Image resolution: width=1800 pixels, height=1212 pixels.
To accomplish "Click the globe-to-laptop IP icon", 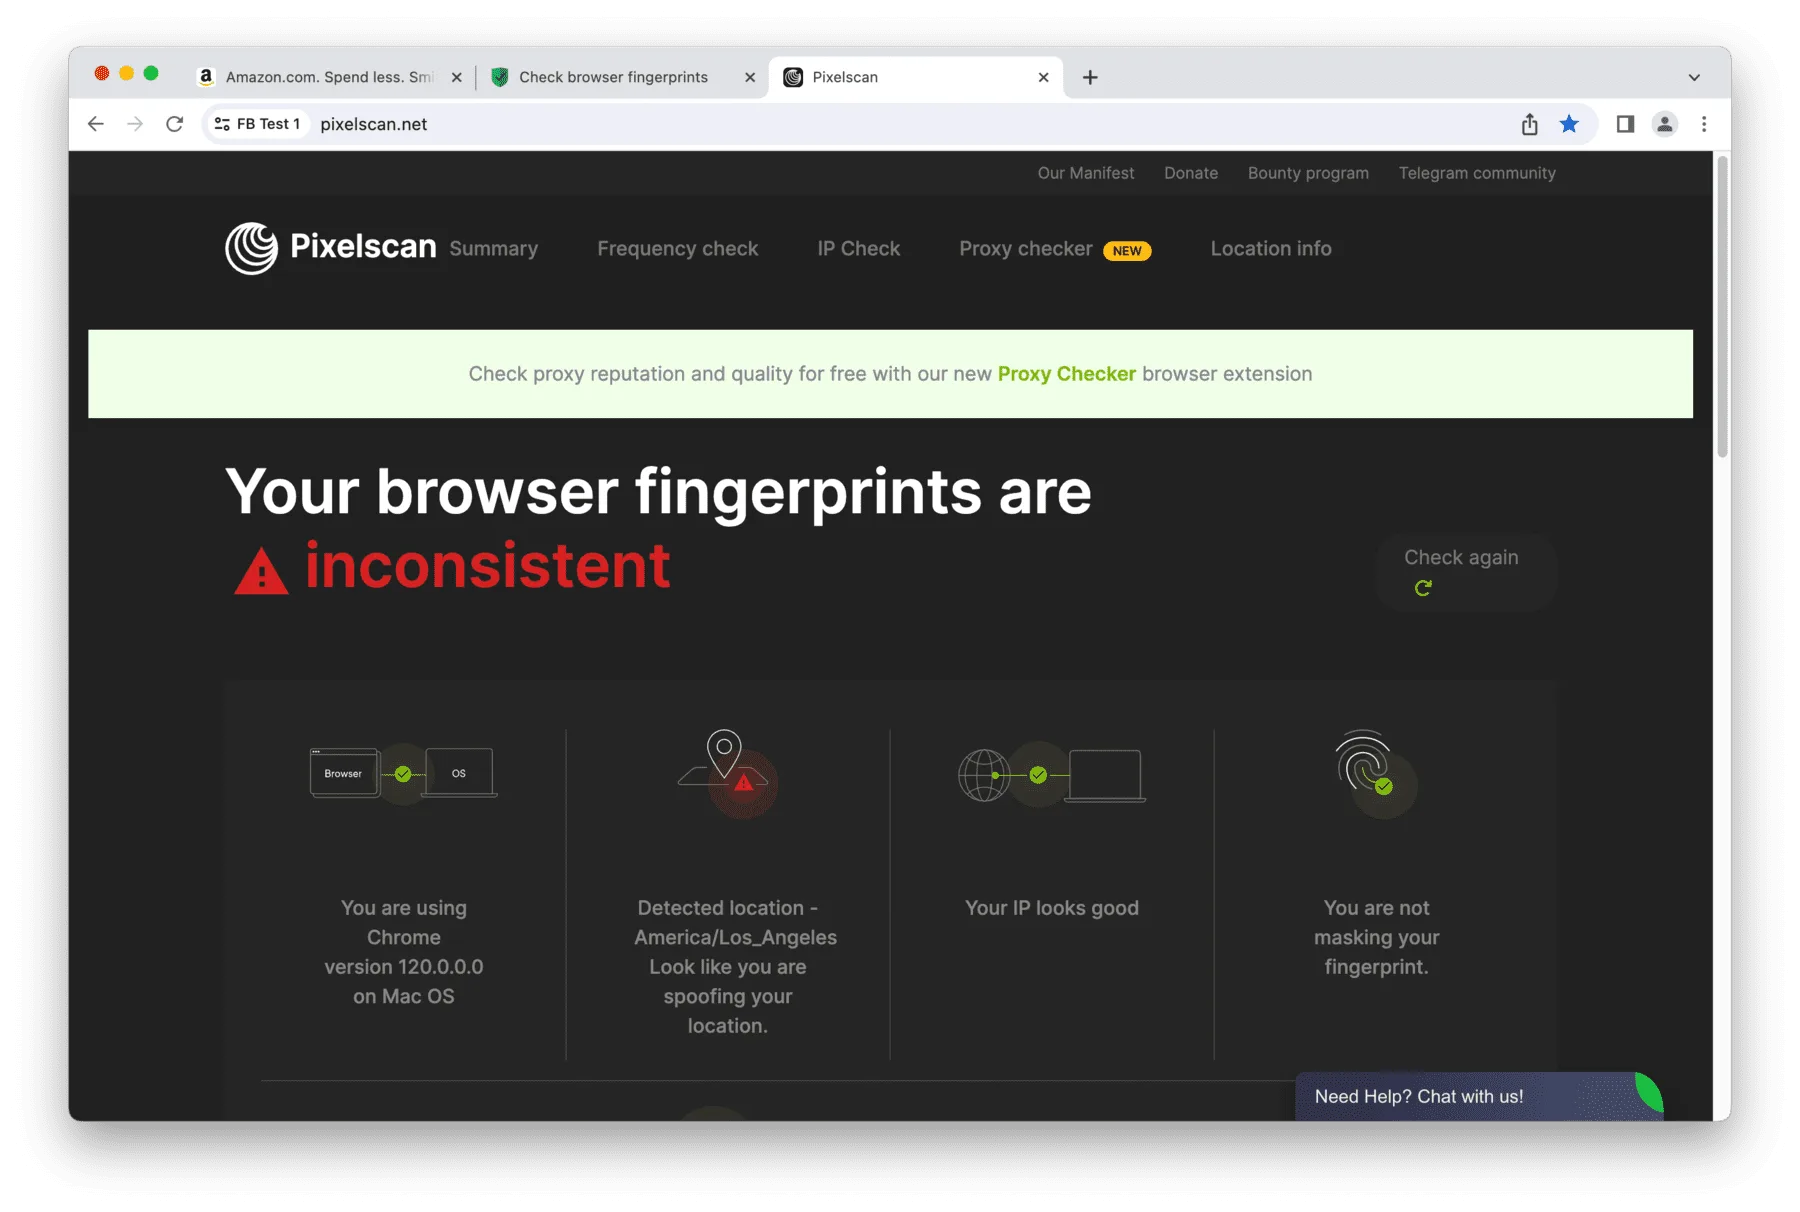I will point(1051,775).
